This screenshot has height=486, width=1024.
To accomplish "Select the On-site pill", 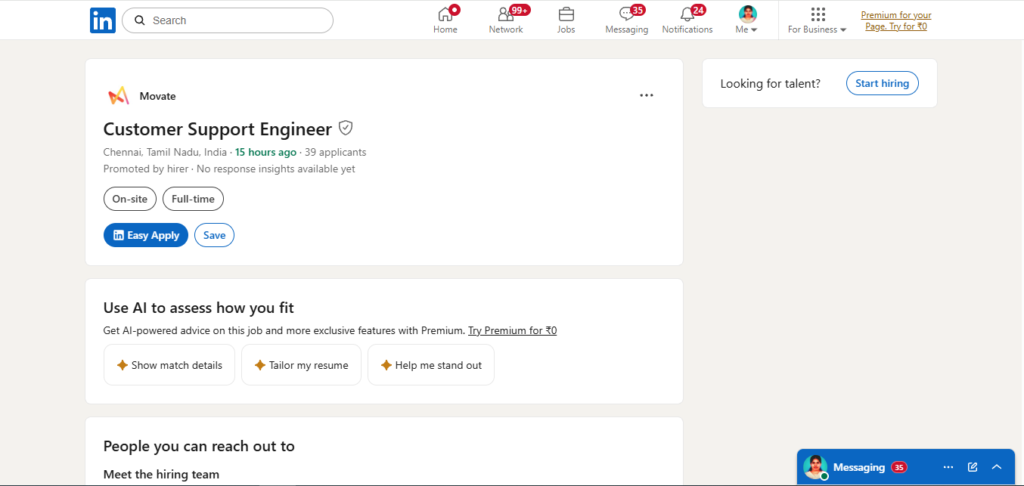I will point(130,199).
